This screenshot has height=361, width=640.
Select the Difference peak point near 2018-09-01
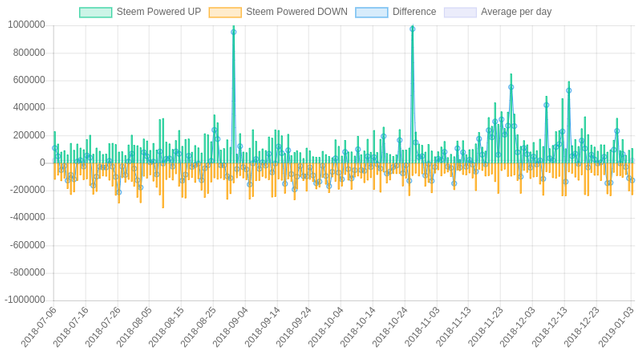tap(233, 32)
